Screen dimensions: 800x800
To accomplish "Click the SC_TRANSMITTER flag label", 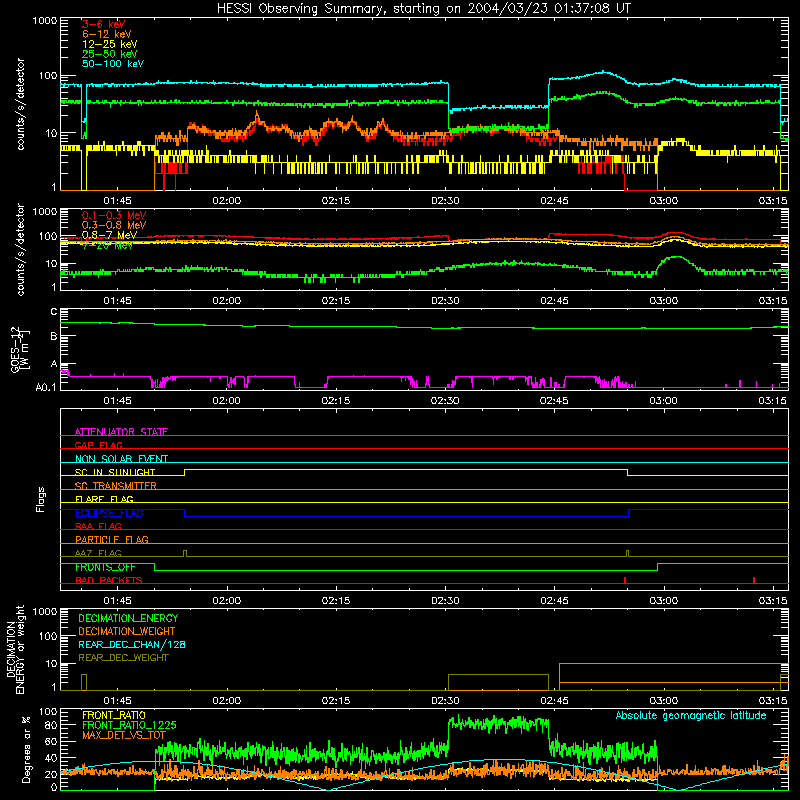I will 116,486.
